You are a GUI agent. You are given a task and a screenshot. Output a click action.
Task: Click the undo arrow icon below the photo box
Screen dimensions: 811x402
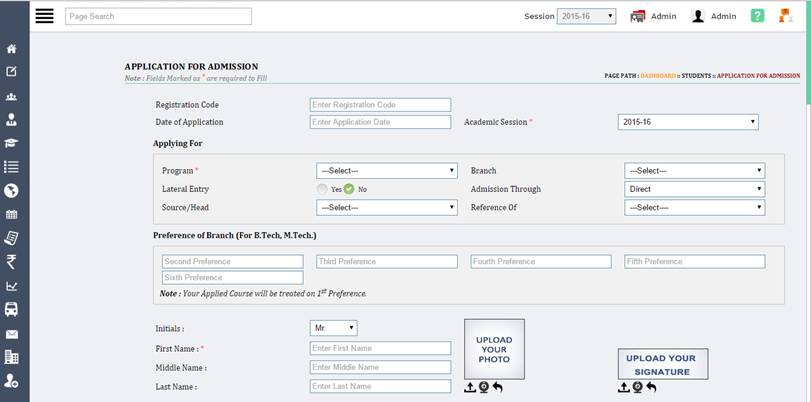click(x=497, y=387)
